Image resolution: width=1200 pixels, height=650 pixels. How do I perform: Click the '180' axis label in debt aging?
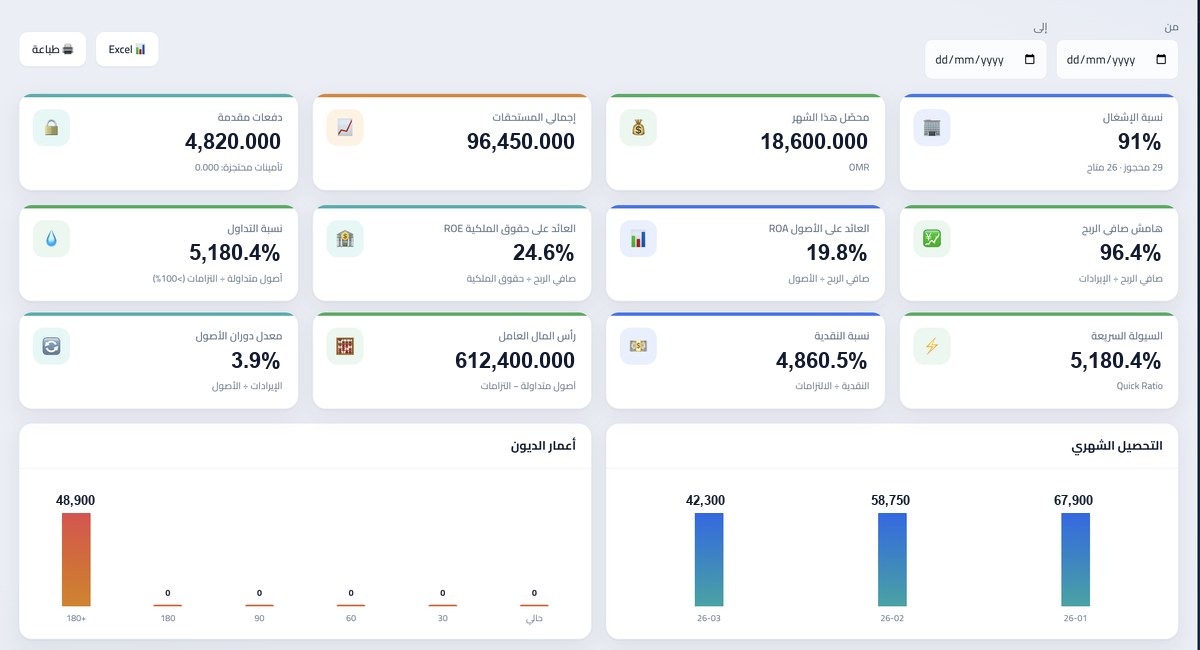(168, 618)
